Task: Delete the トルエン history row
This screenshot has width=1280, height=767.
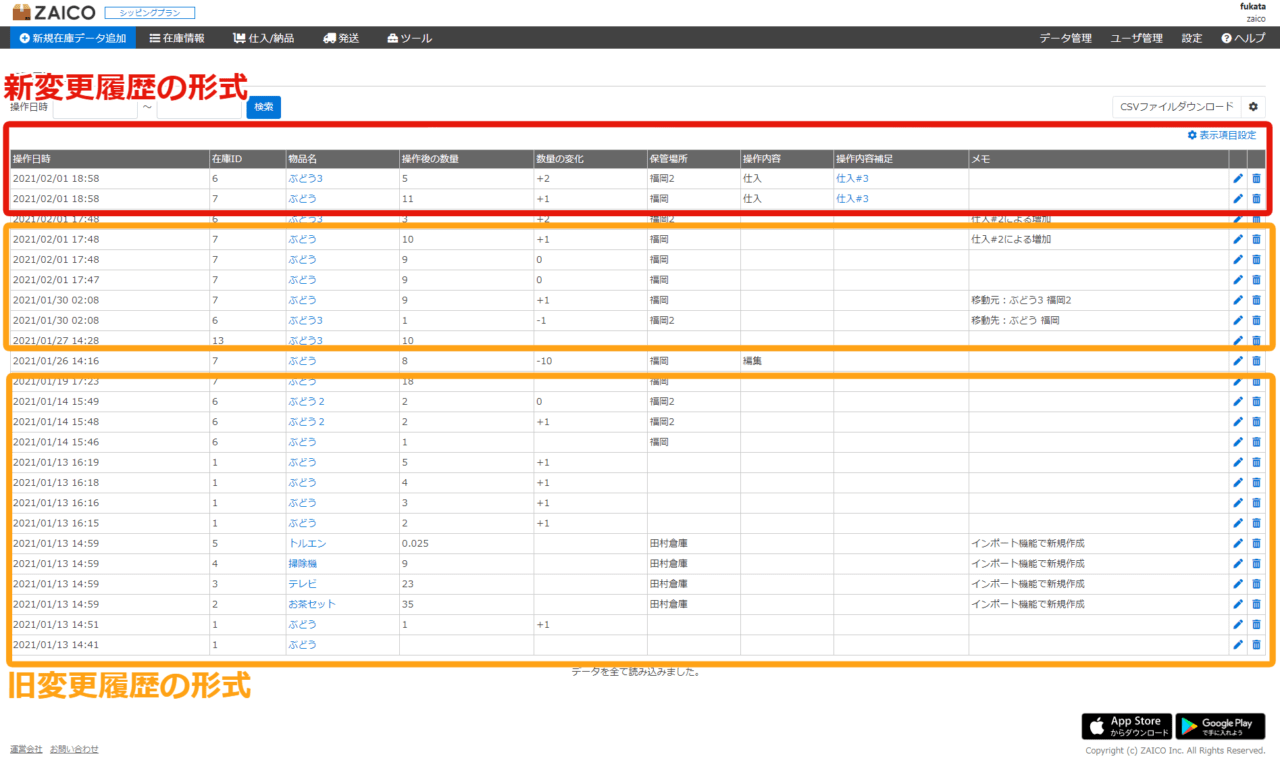Action: click(1257, 543)
